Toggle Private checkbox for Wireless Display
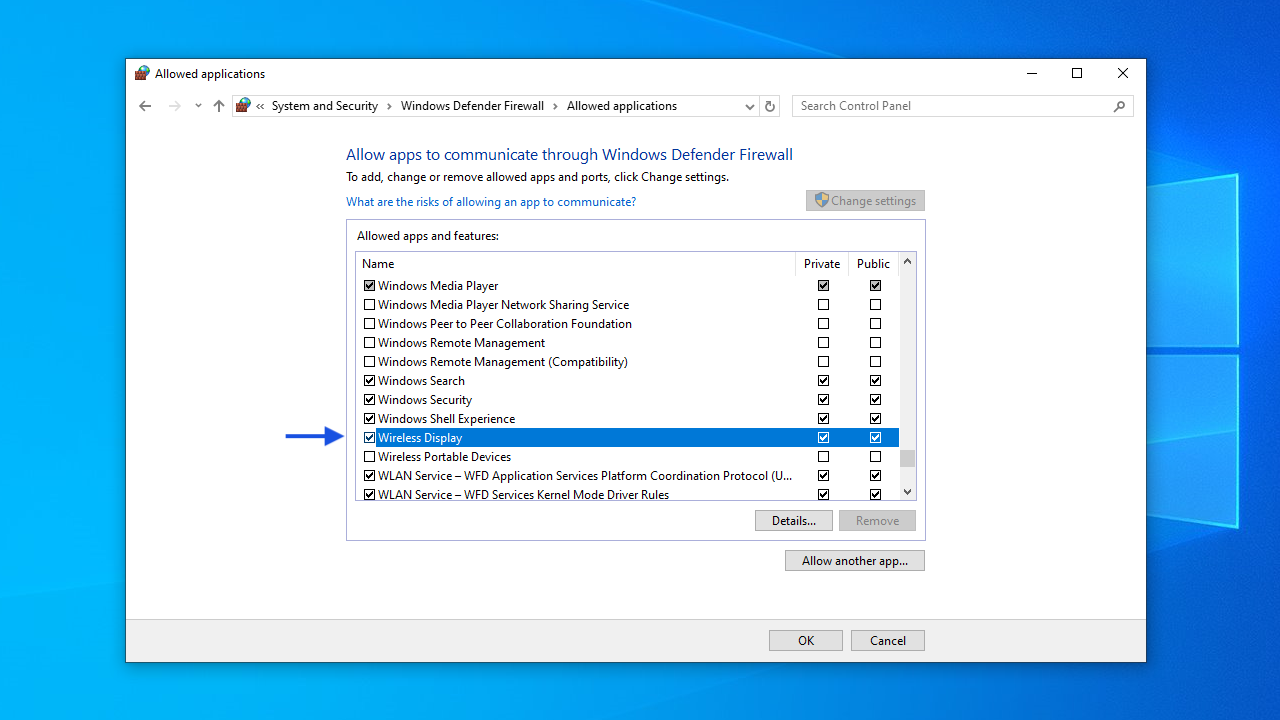The width and height of the screenshot is (1280, 720). 824,438
